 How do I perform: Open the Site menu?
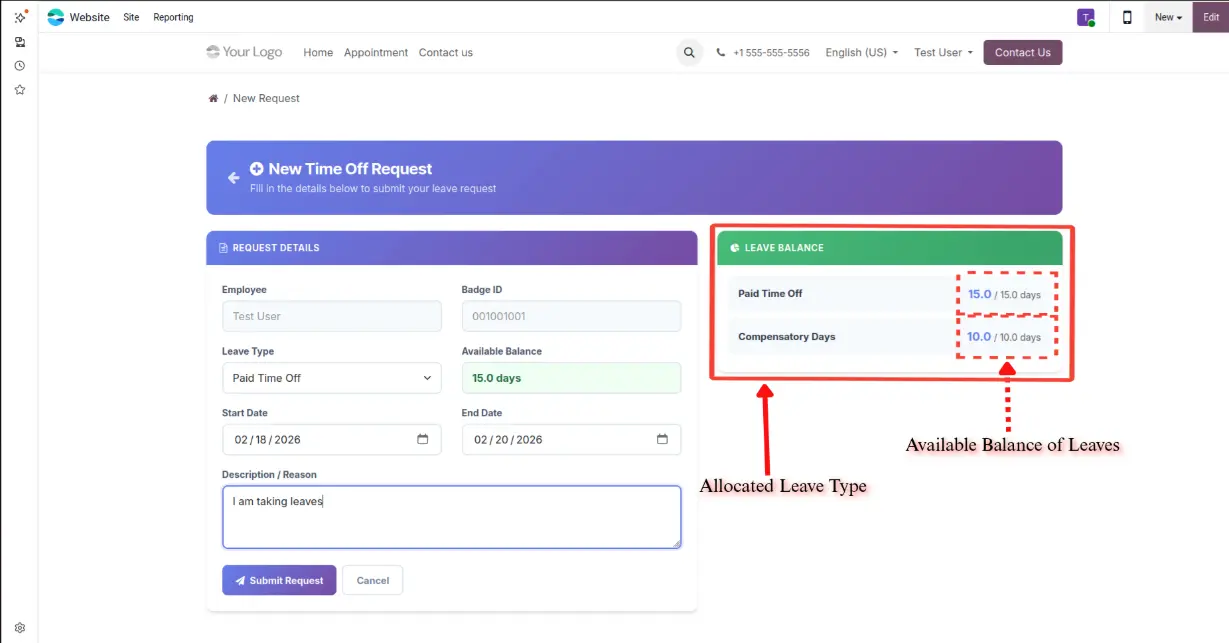(131, 17)
